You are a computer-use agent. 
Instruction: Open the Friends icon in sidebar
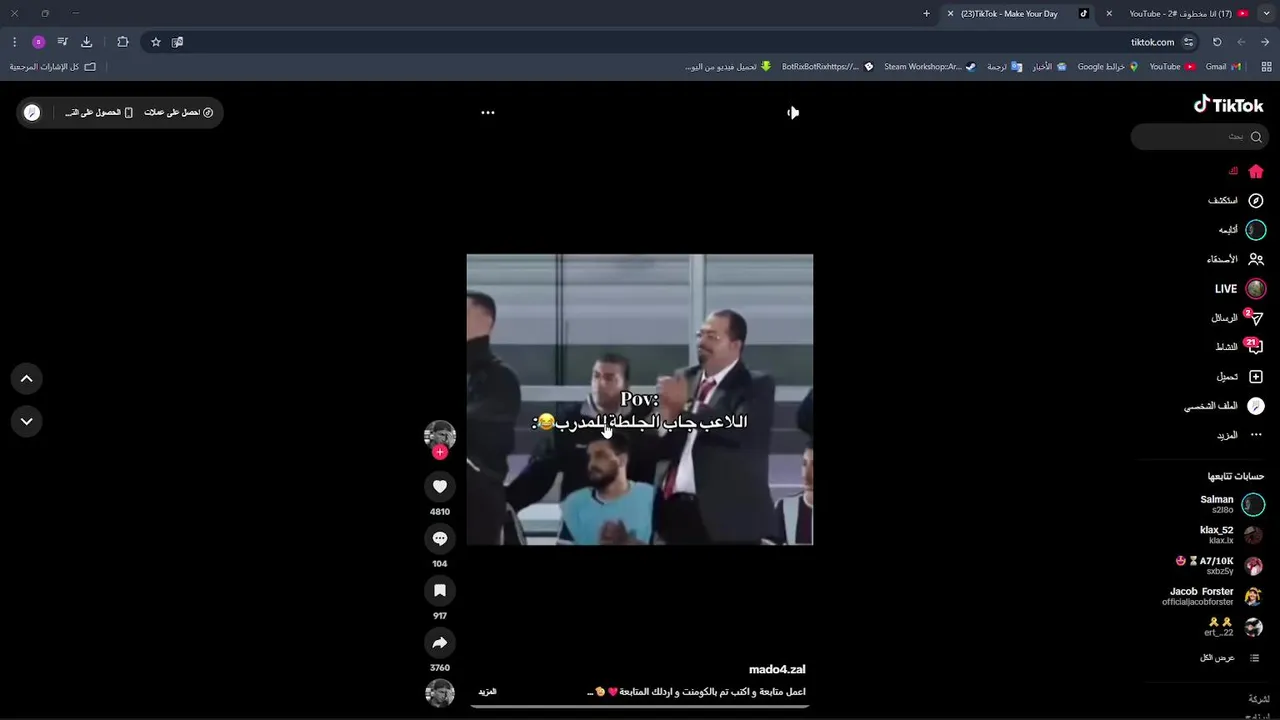click(1256, 259)
